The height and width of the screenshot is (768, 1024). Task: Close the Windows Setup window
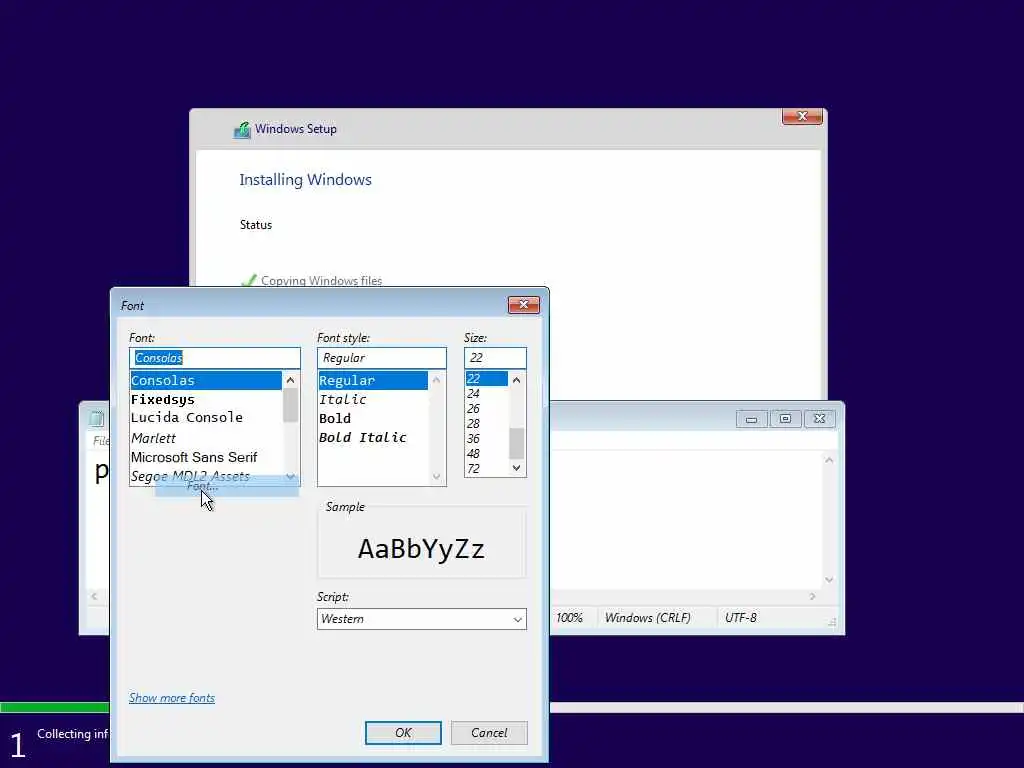tap(802, 116)
